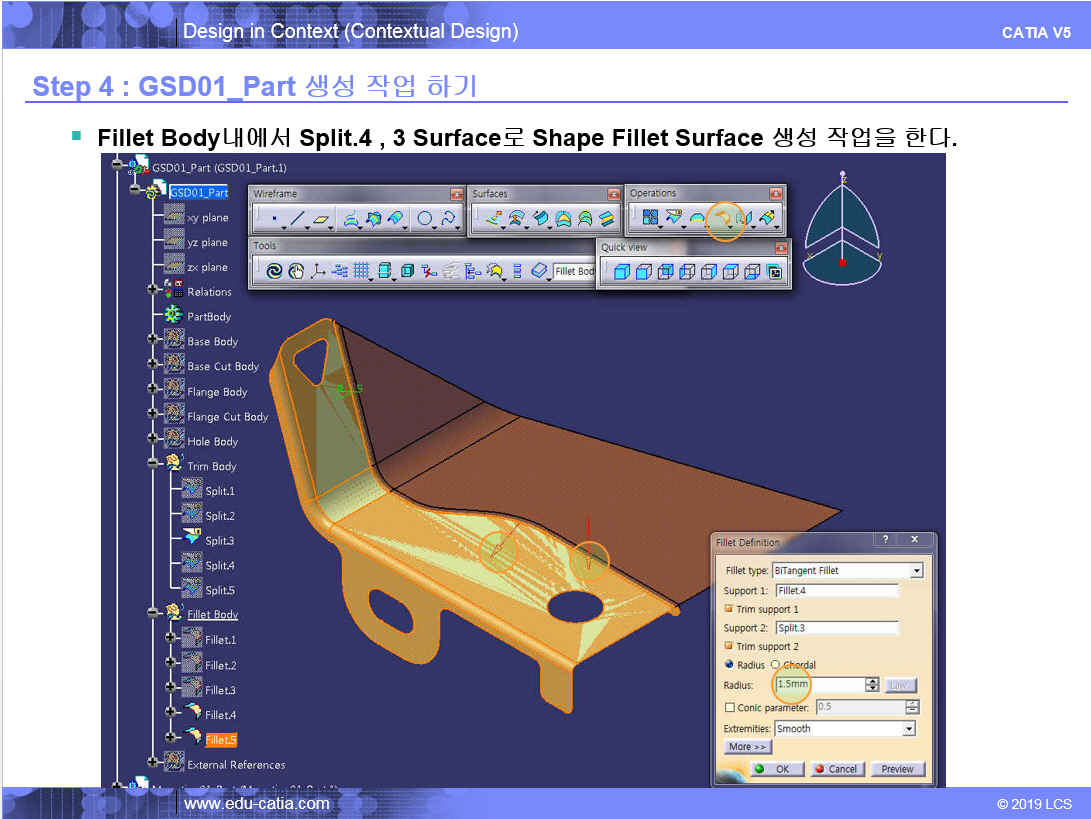Select the Plane tool in Wireframe toolbar
1091x819 pixels.
(321, 219)
